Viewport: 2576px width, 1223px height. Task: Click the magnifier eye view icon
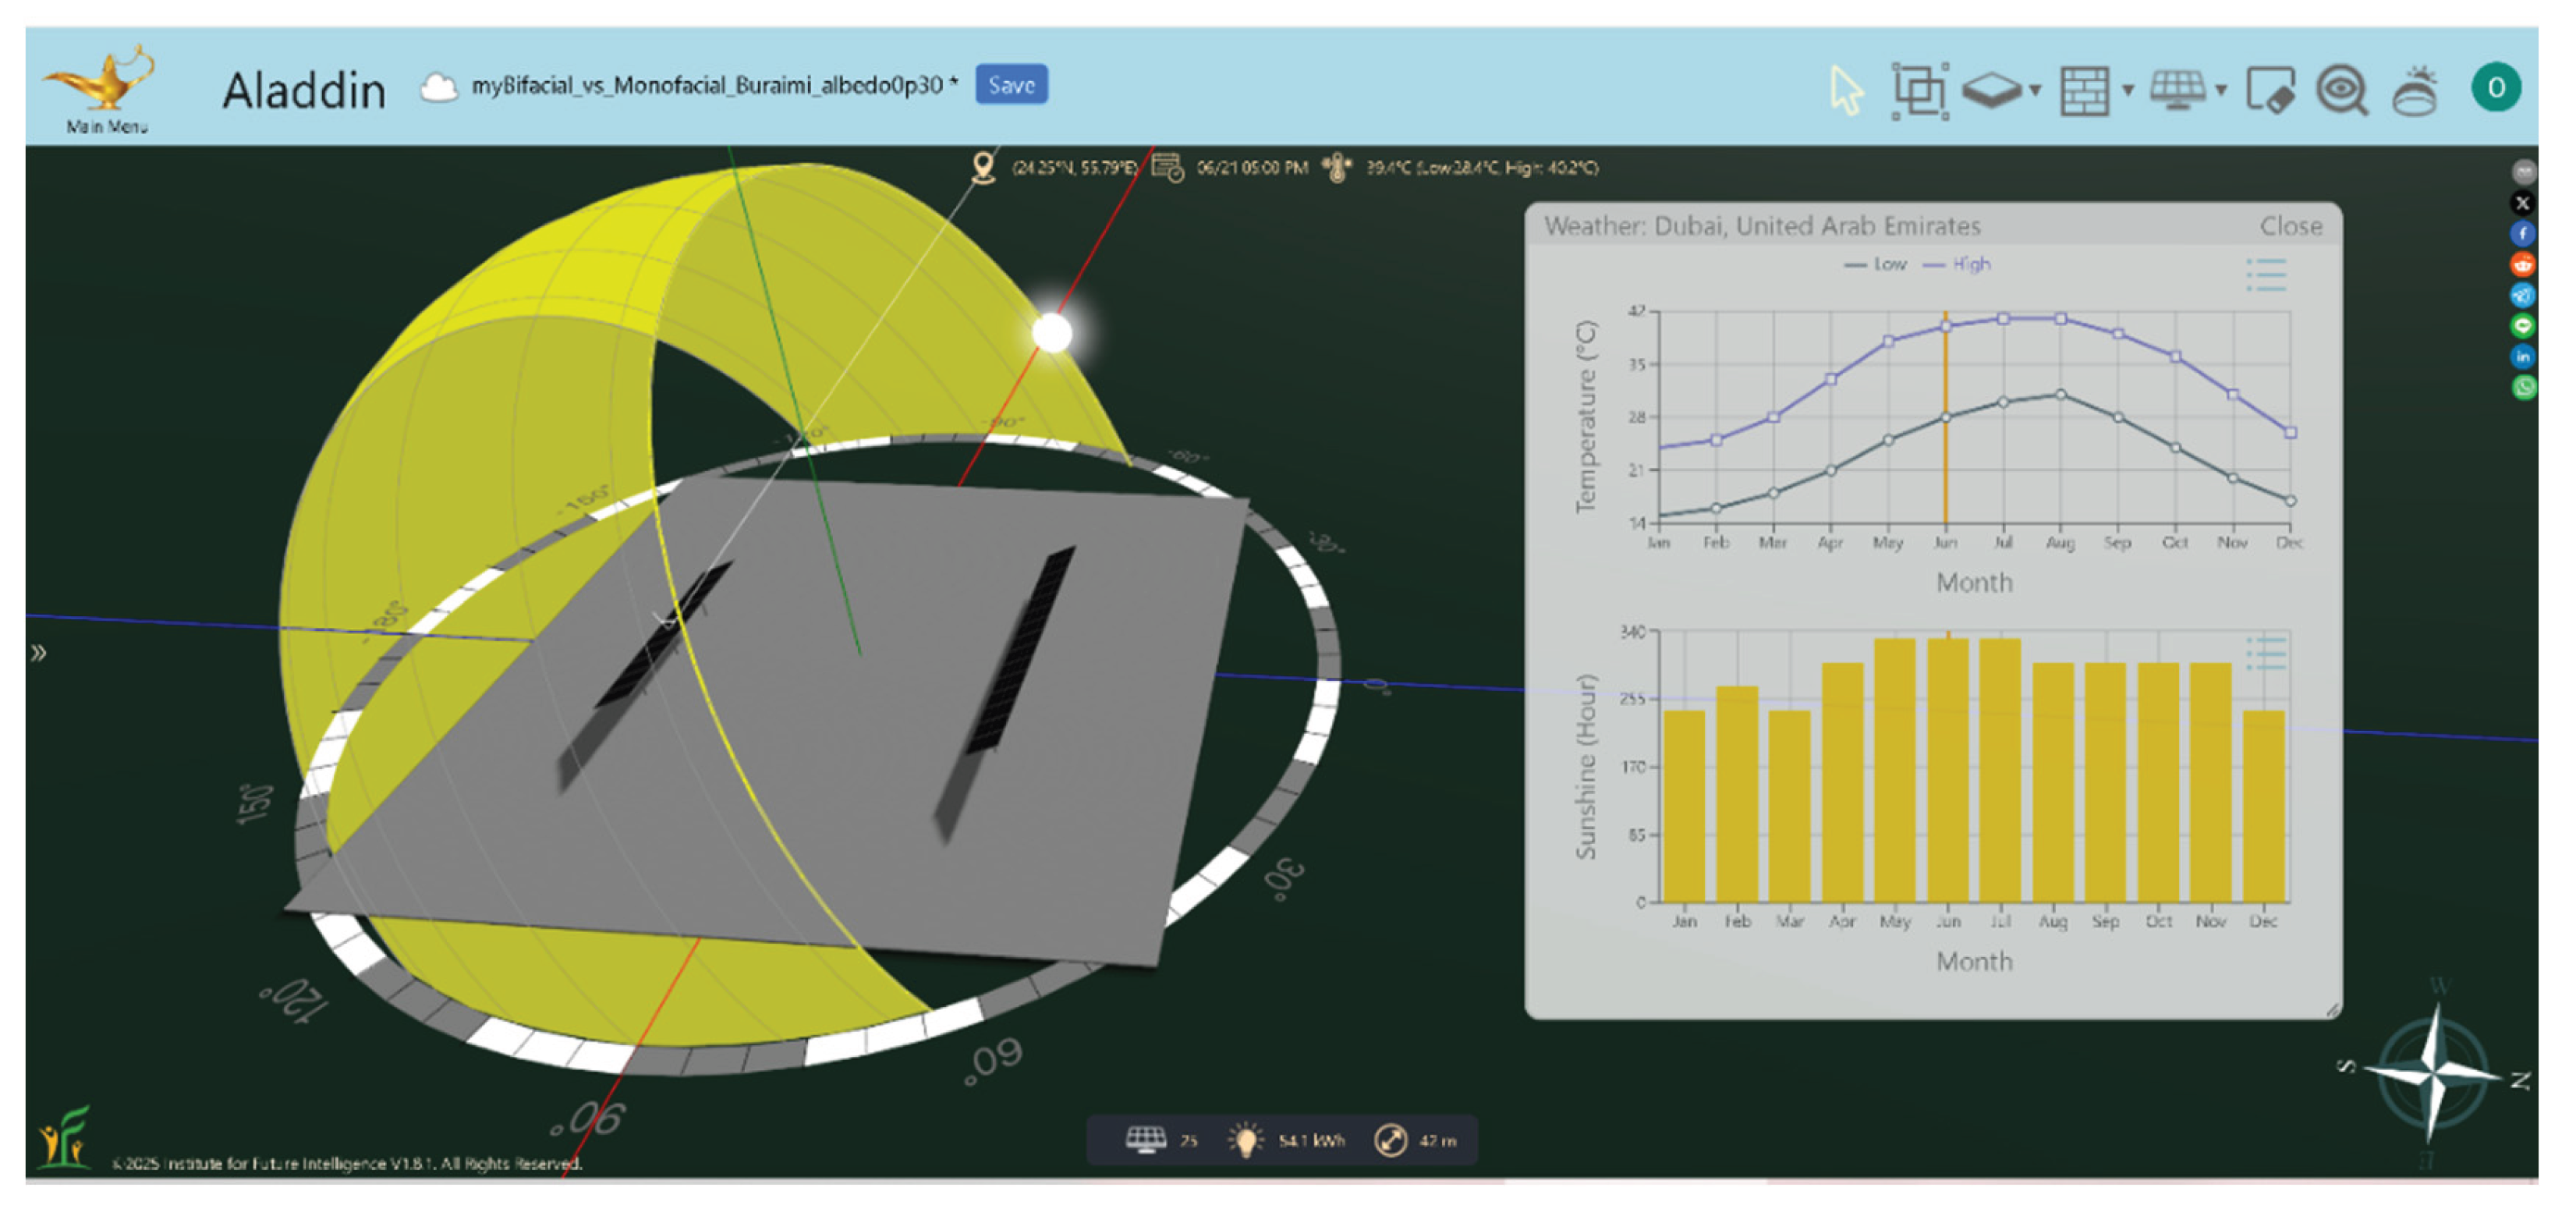(2342, 91)
